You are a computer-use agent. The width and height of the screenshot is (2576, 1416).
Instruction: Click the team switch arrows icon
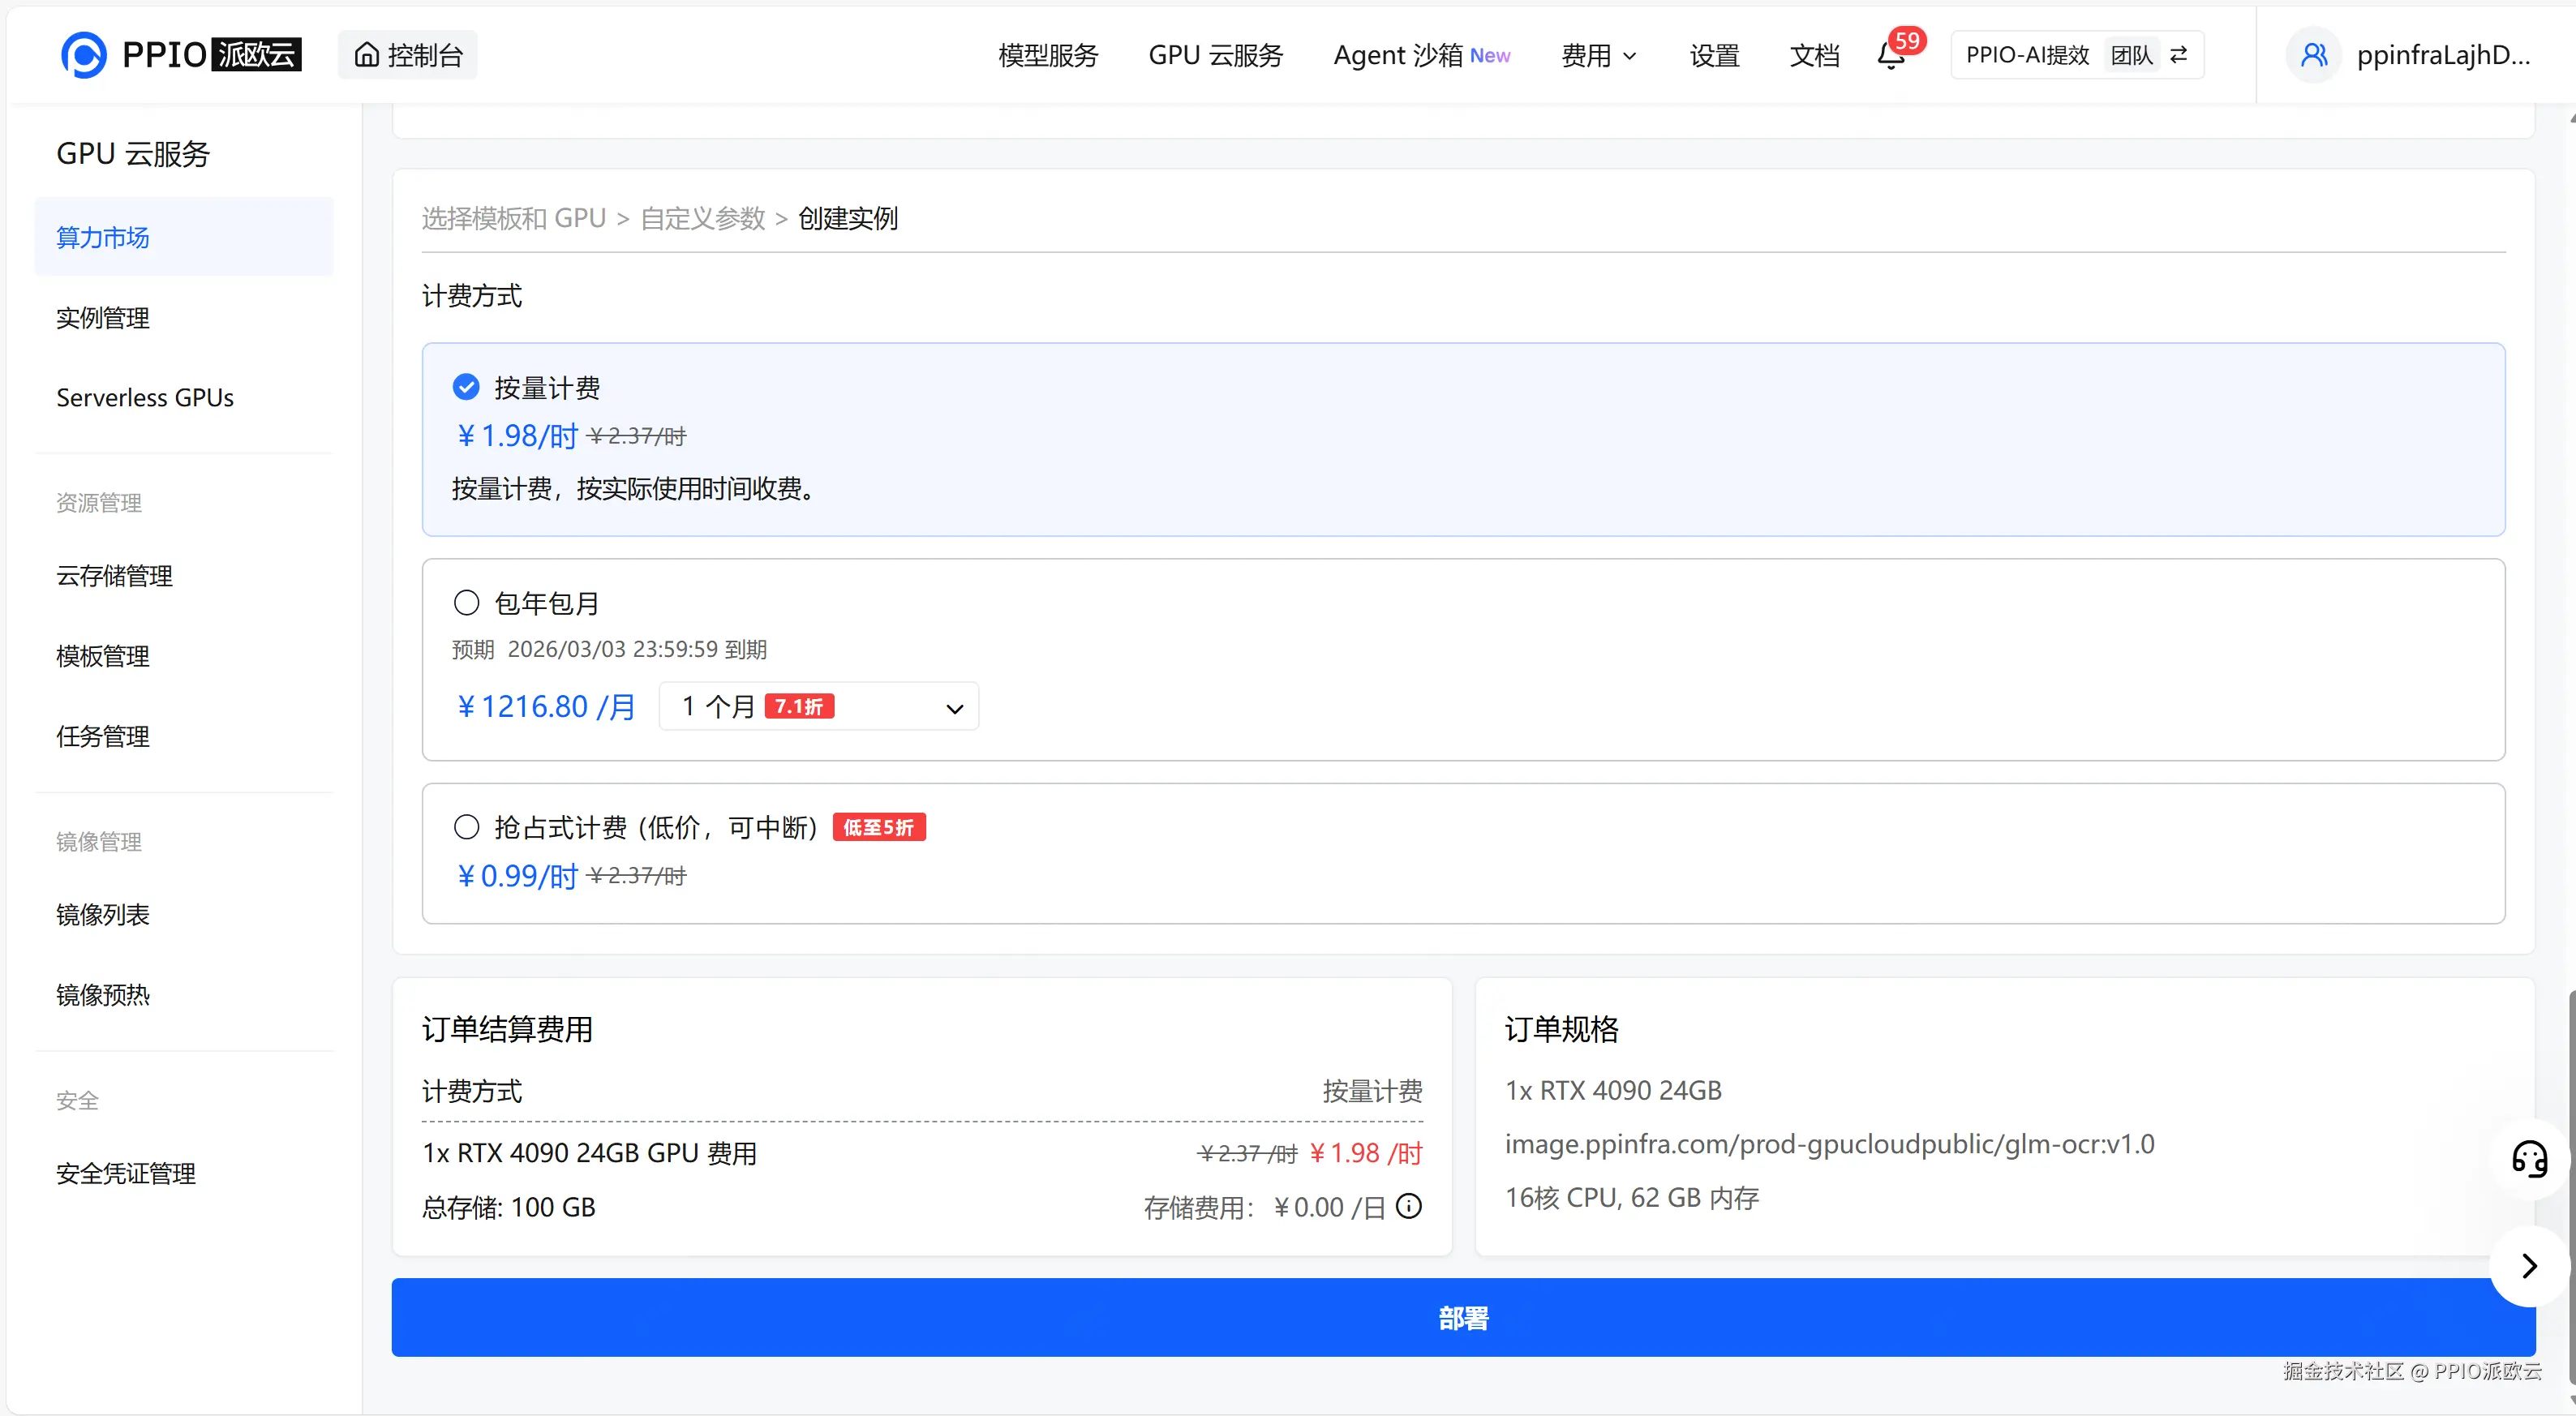pos(2179,55)
